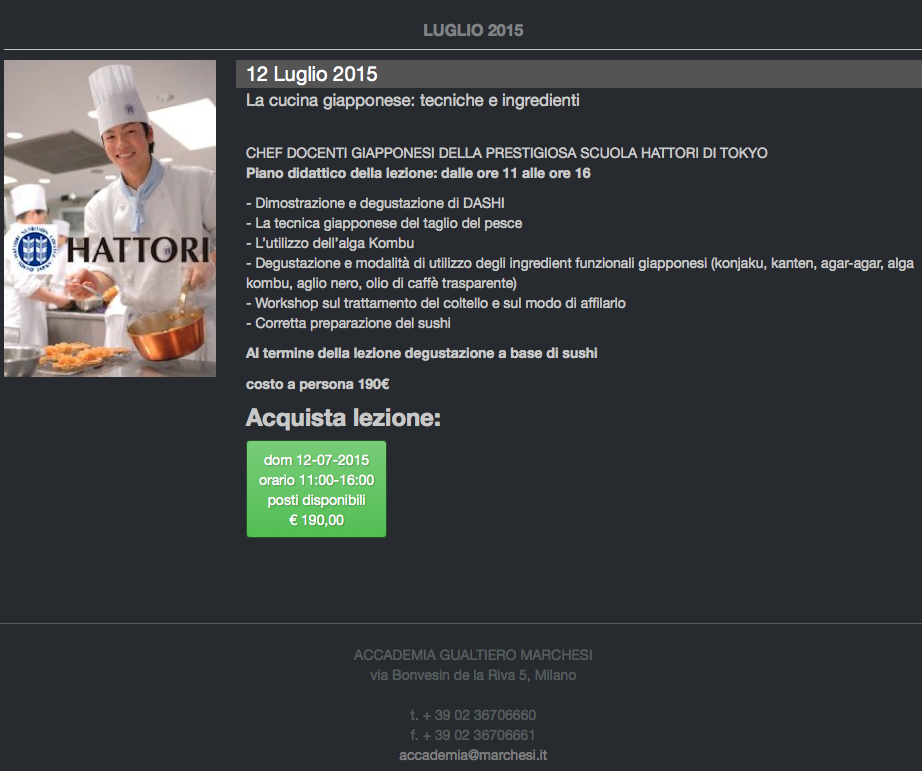
Task: Click the address 'via Bonvesin de la Riva 5, Milano'
Action: tap(473, 675)
